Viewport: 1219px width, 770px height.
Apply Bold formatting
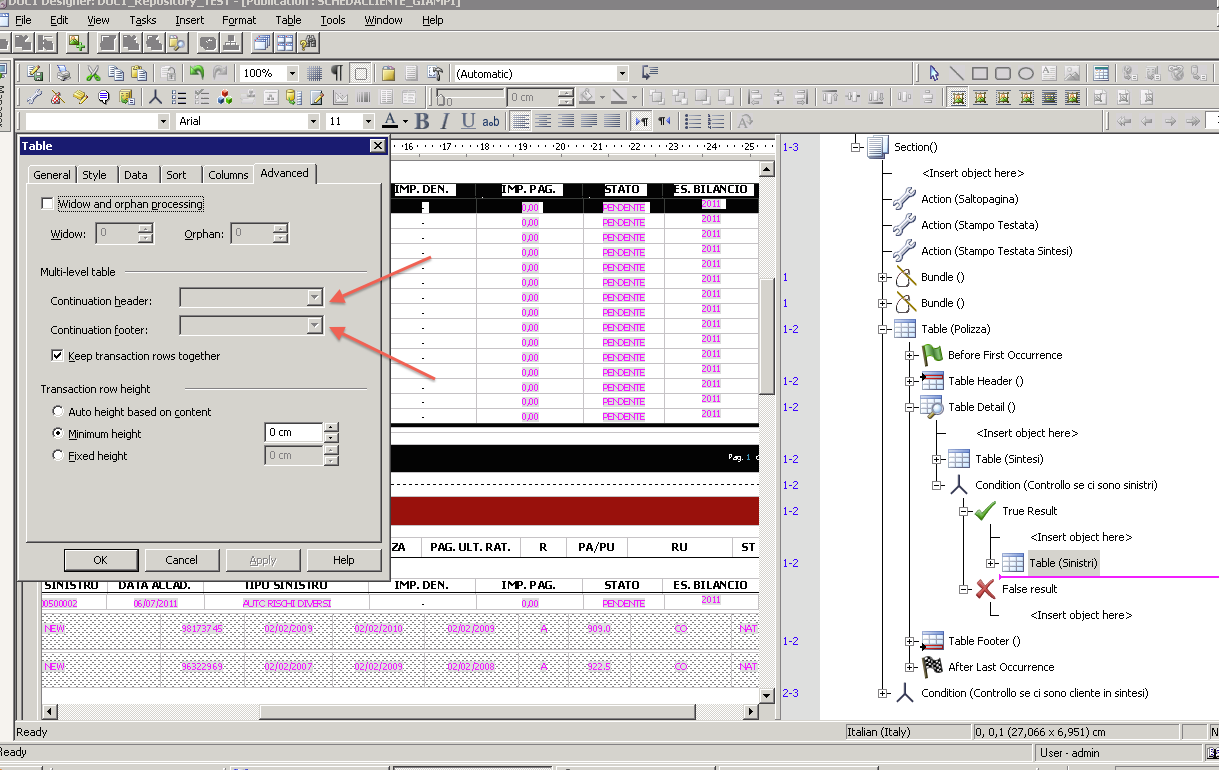pyautogui.click(x=422, y=121)
